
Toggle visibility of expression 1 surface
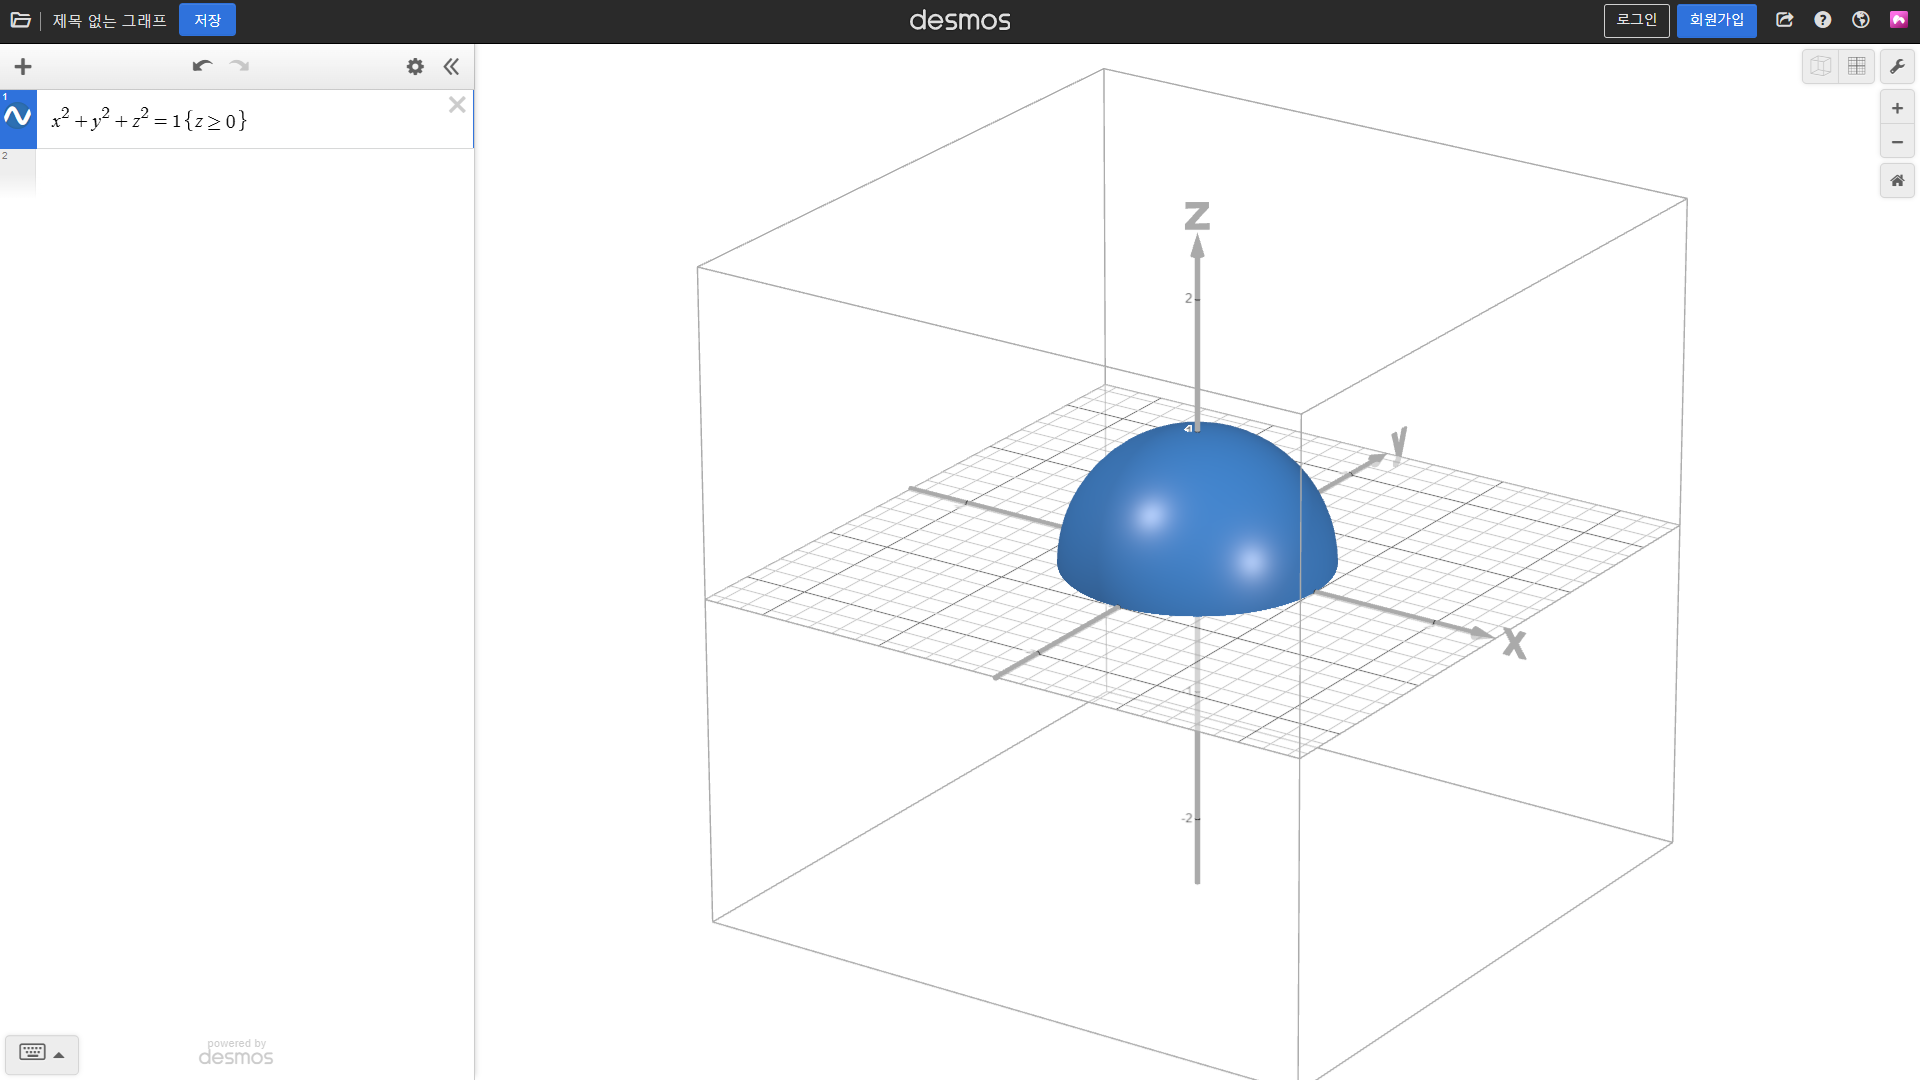tap(18, 118)
